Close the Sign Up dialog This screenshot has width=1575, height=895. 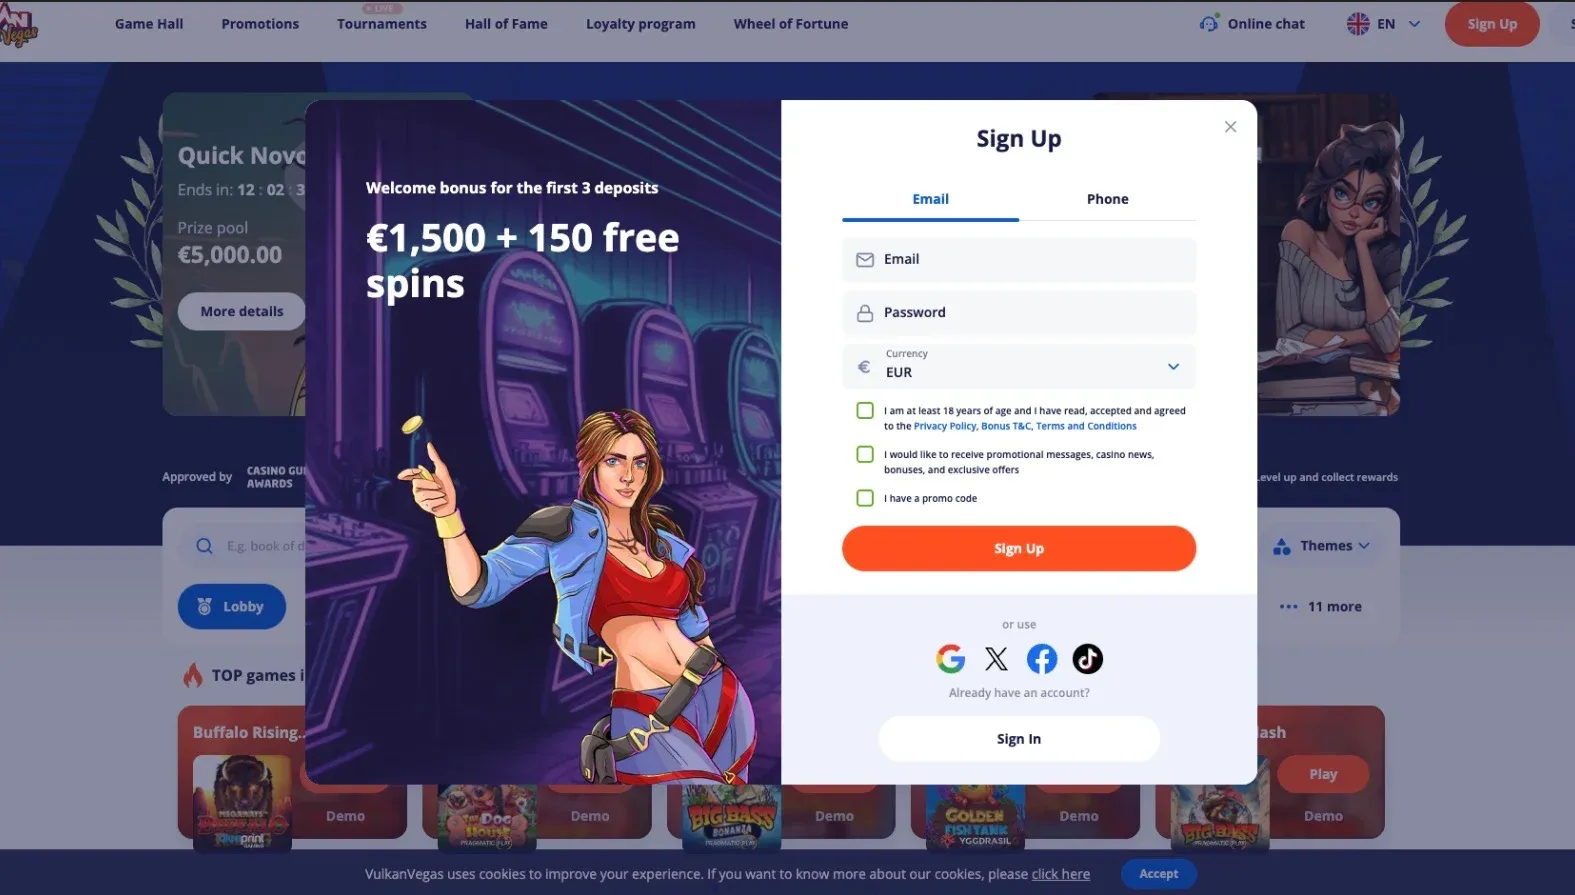click(x=1230, y=127)
